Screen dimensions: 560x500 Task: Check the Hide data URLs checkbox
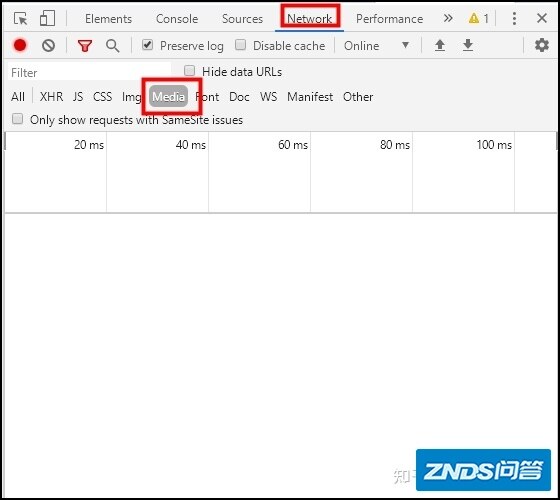tap(189, 71)
